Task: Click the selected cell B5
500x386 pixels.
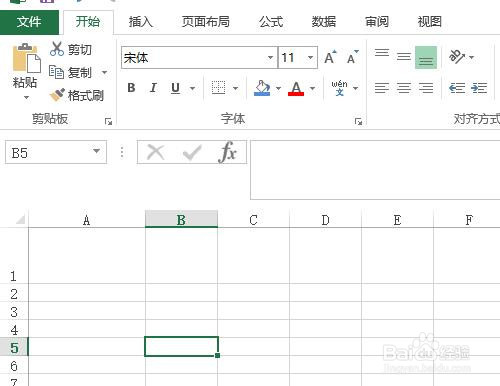Action: [x=181, y=347]
